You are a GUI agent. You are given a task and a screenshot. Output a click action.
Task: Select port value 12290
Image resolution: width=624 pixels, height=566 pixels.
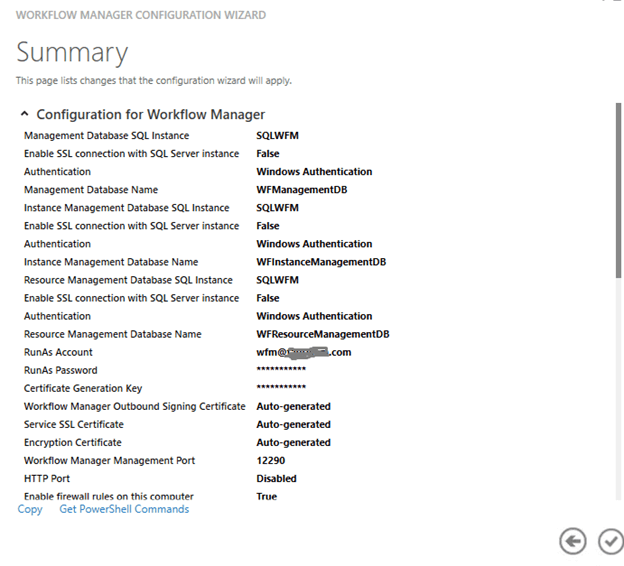click(271, 461)
